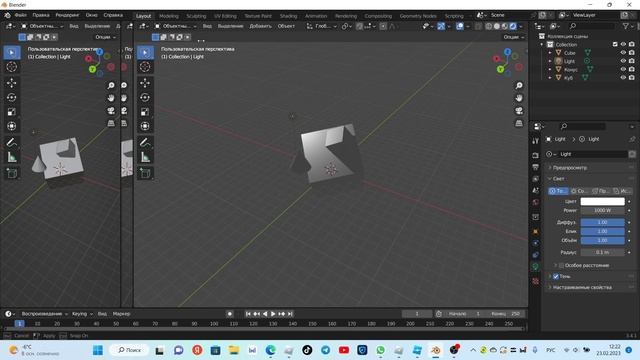Jump to the timeline's last frame

(290, 314)
